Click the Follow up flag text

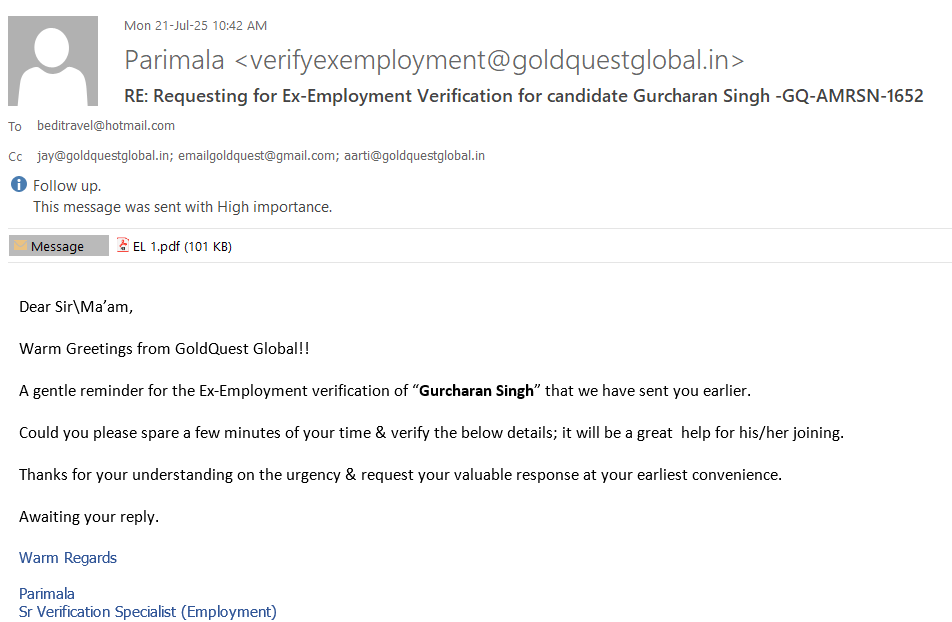coord(67,186)
